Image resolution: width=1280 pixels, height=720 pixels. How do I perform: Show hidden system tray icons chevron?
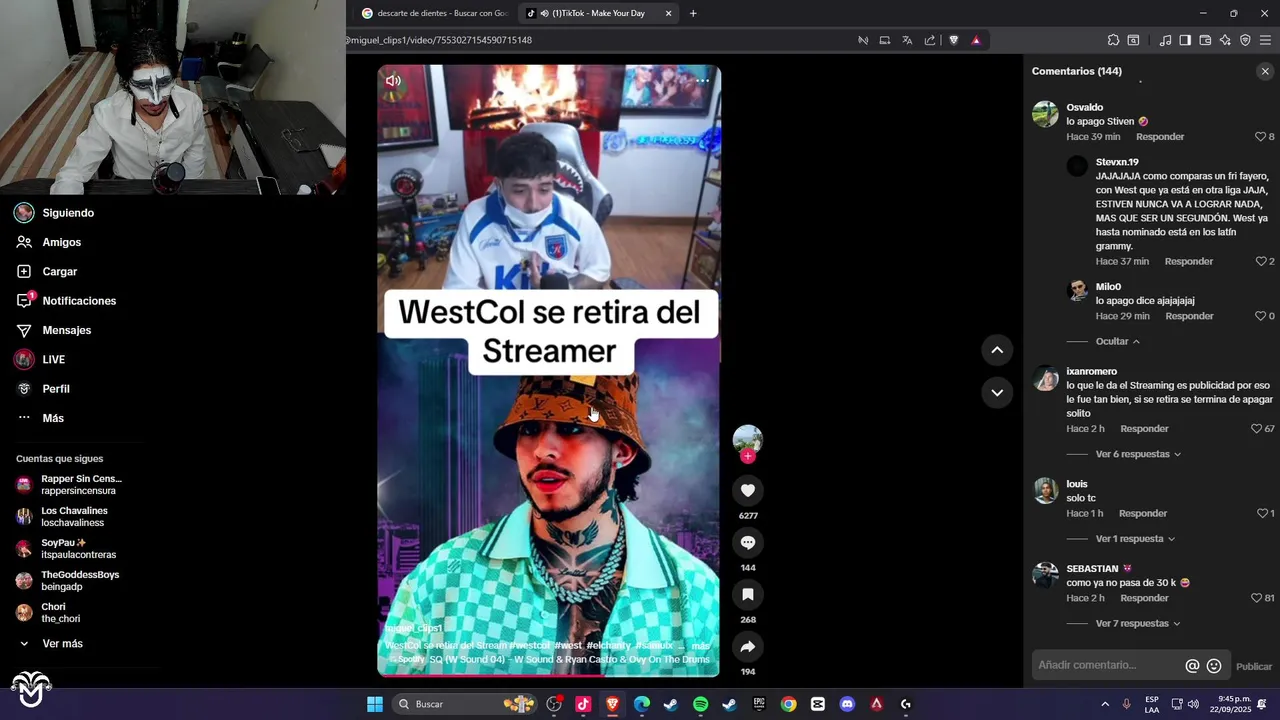click(1105, 704)
